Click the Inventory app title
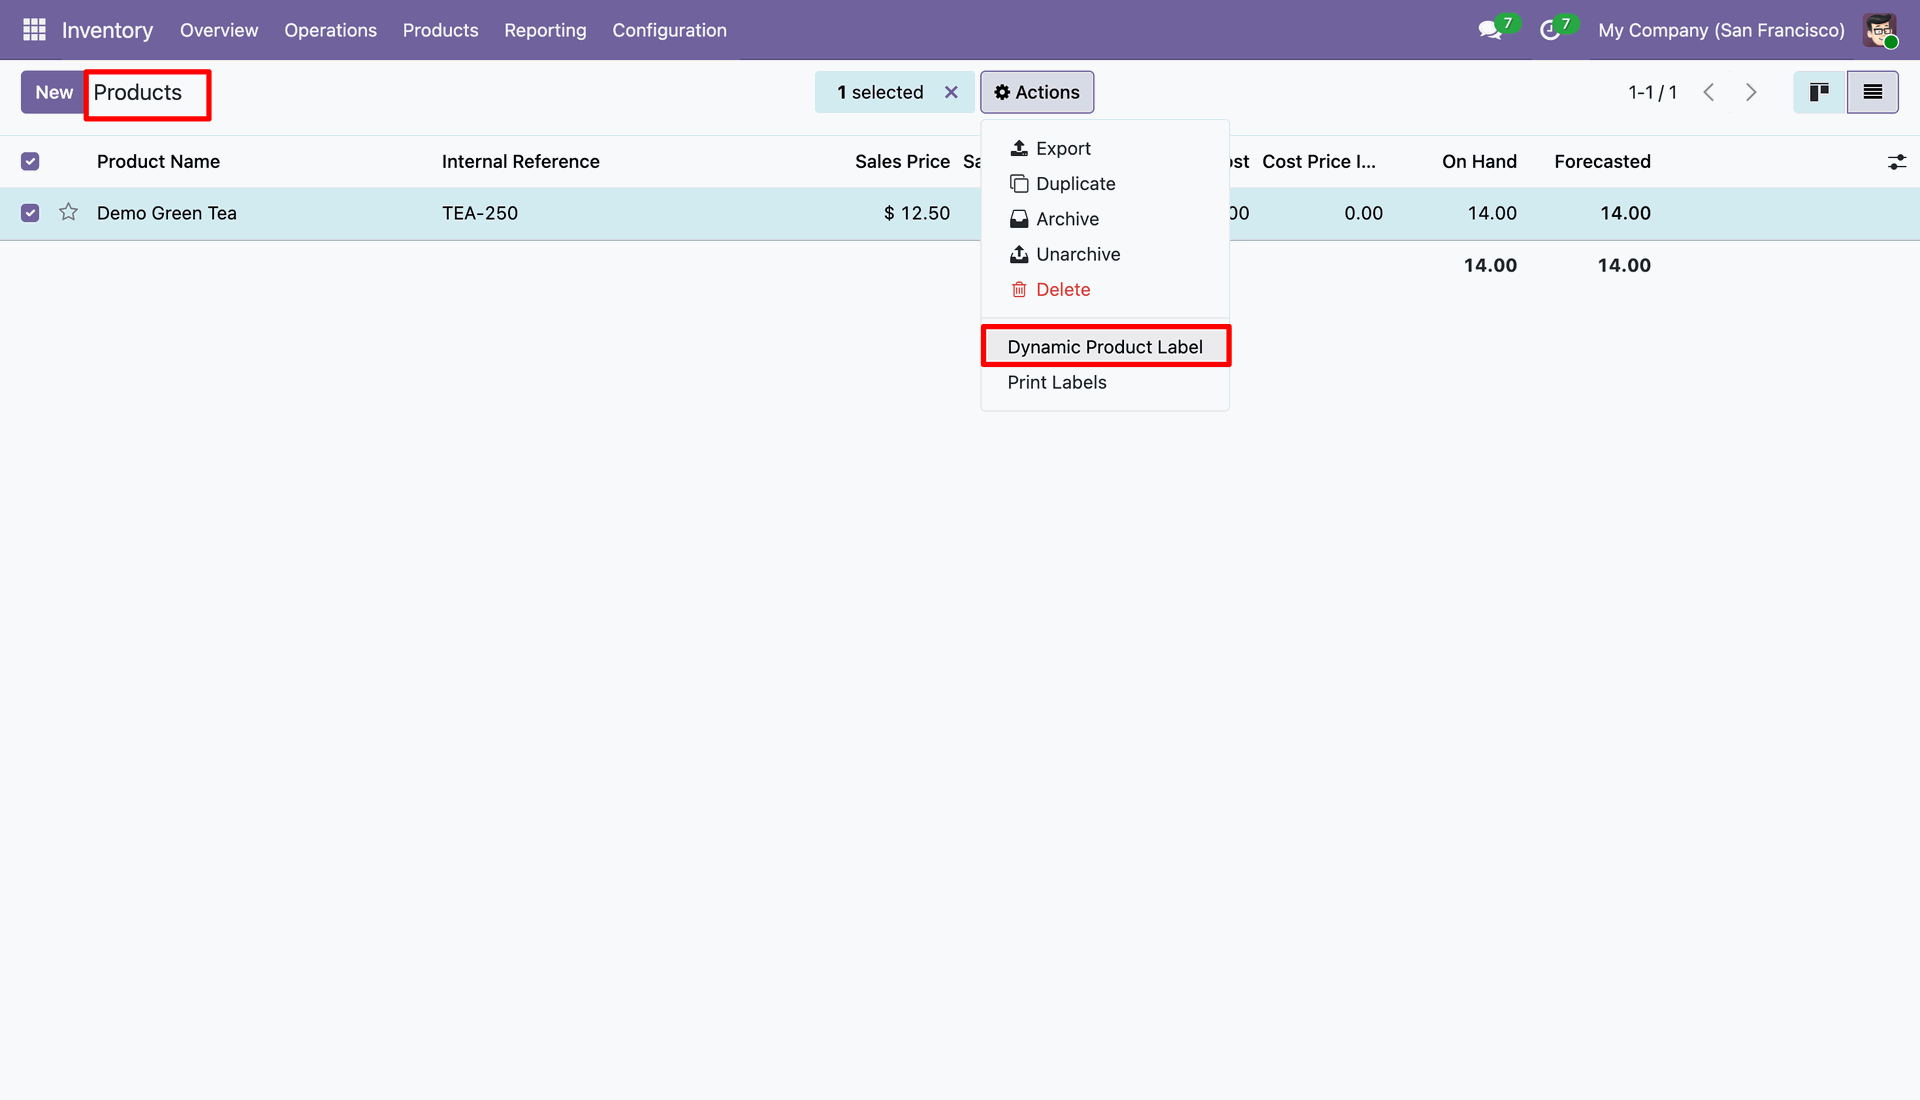This screenshot has width=1920, height=1100. [107, 30]
